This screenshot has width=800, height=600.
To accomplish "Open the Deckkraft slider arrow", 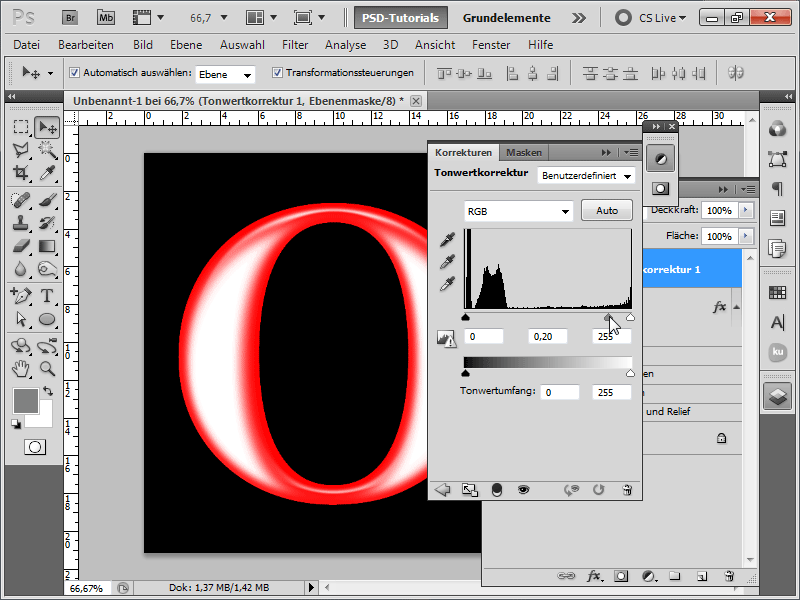I will click(x=746, y=210).
